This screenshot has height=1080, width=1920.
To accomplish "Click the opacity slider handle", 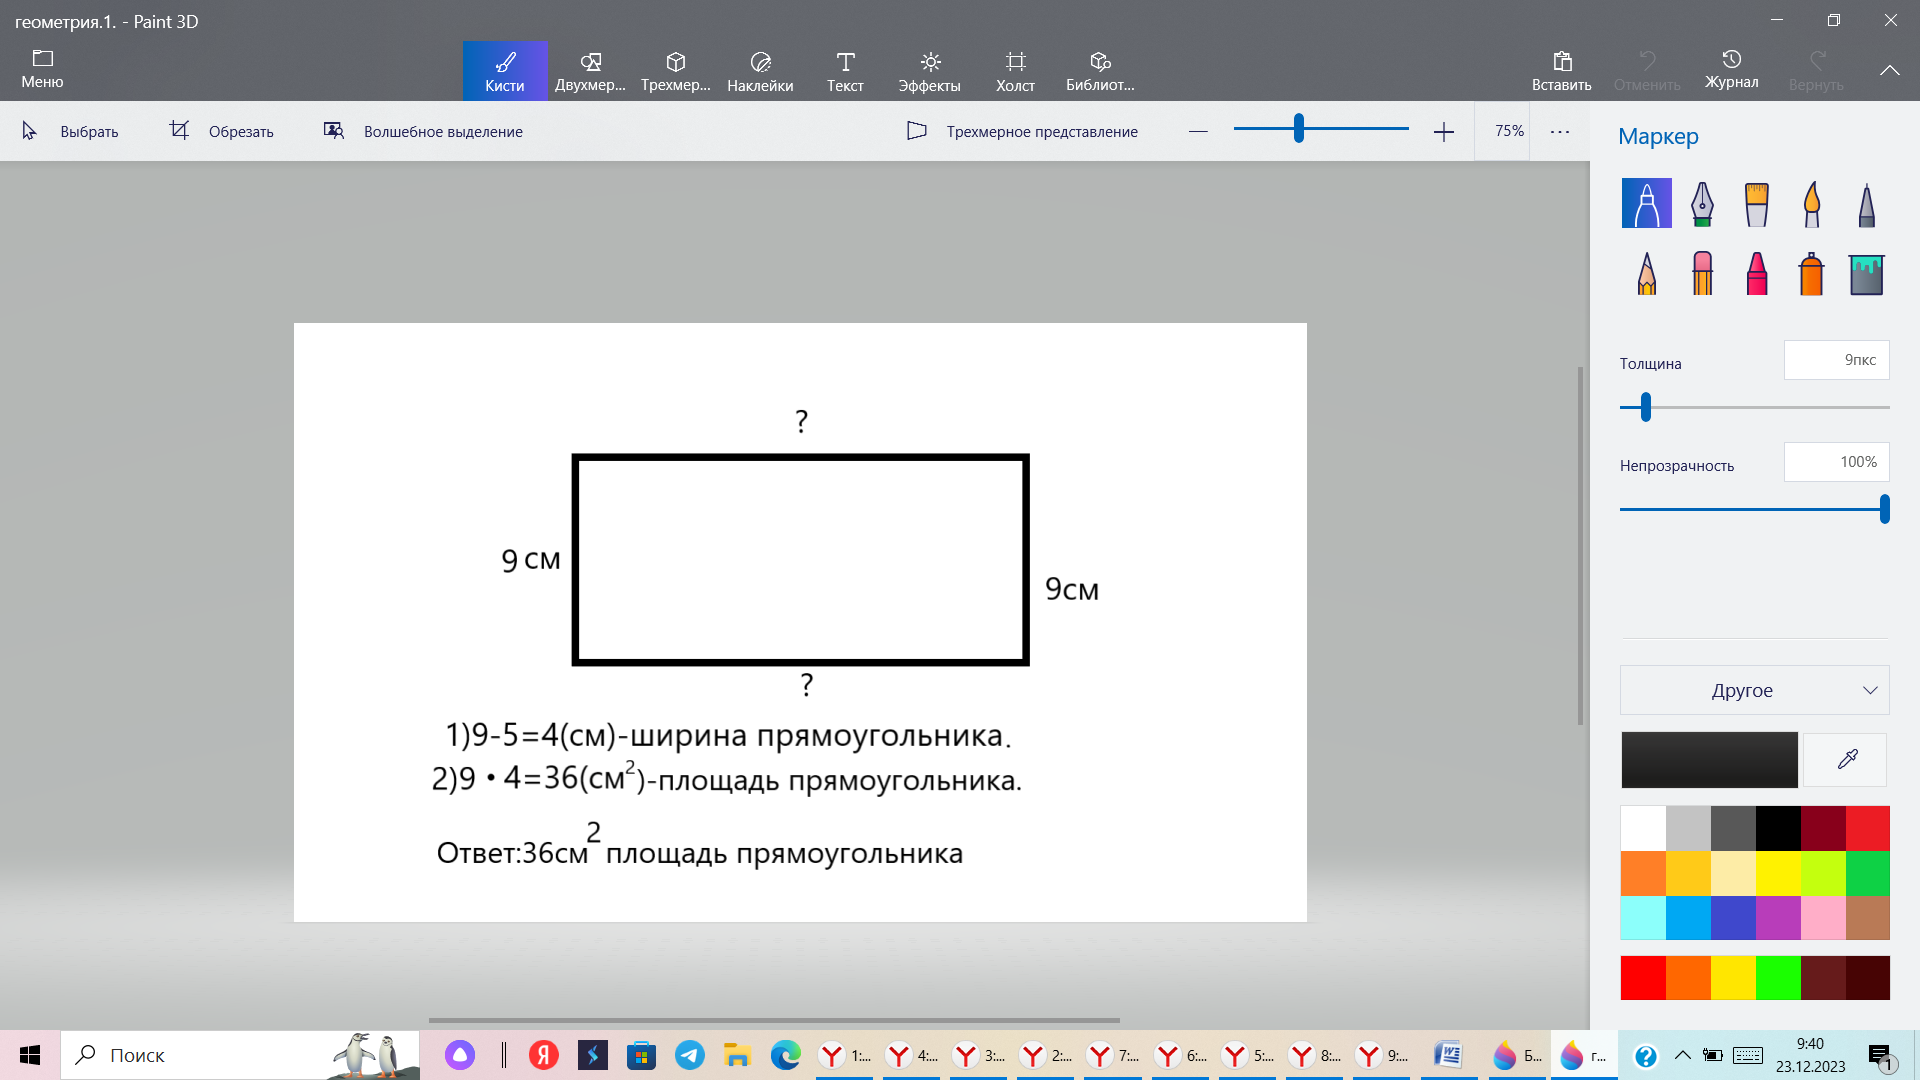I will pos(1884,509).
